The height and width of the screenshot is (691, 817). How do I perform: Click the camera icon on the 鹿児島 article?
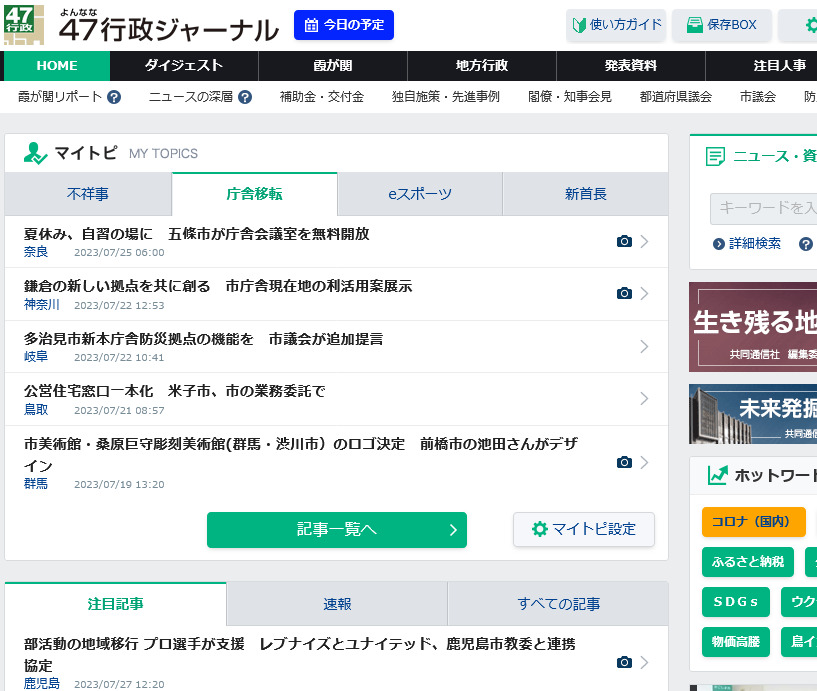[624, 661]
